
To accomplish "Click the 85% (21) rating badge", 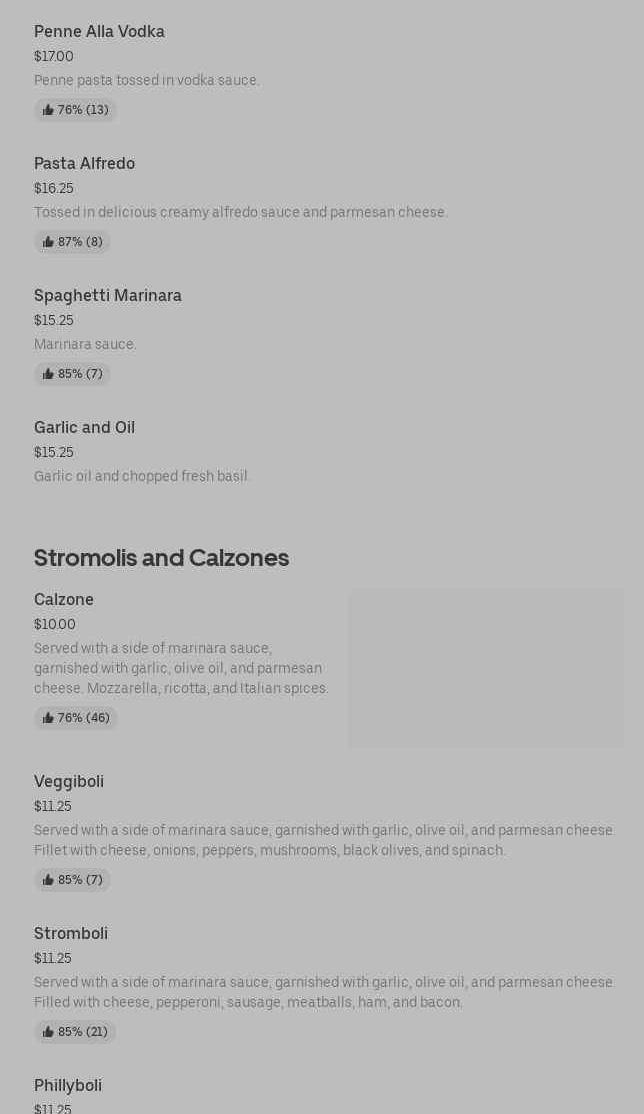I will pos(75,1032).
